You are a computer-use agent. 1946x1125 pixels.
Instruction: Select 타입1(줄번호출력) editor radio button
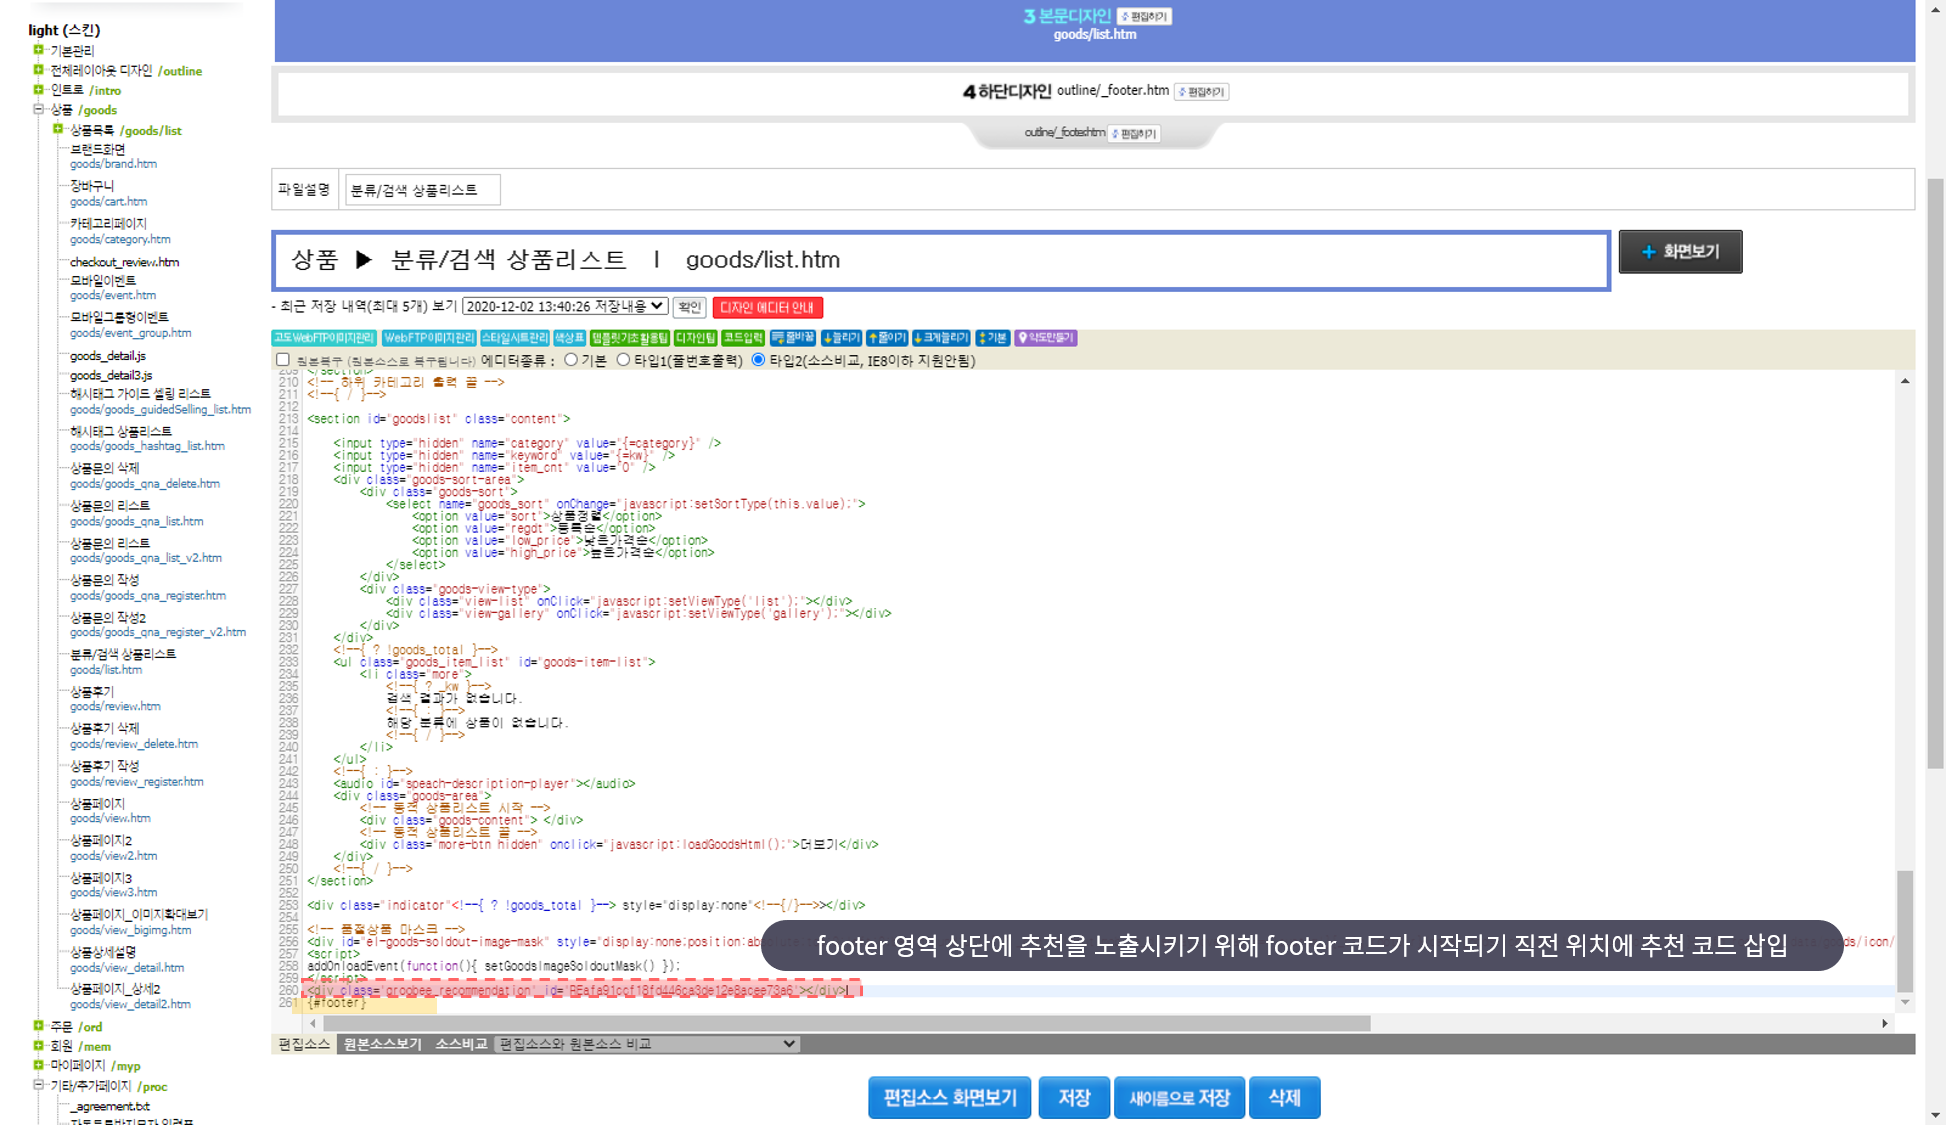[623, 360]
